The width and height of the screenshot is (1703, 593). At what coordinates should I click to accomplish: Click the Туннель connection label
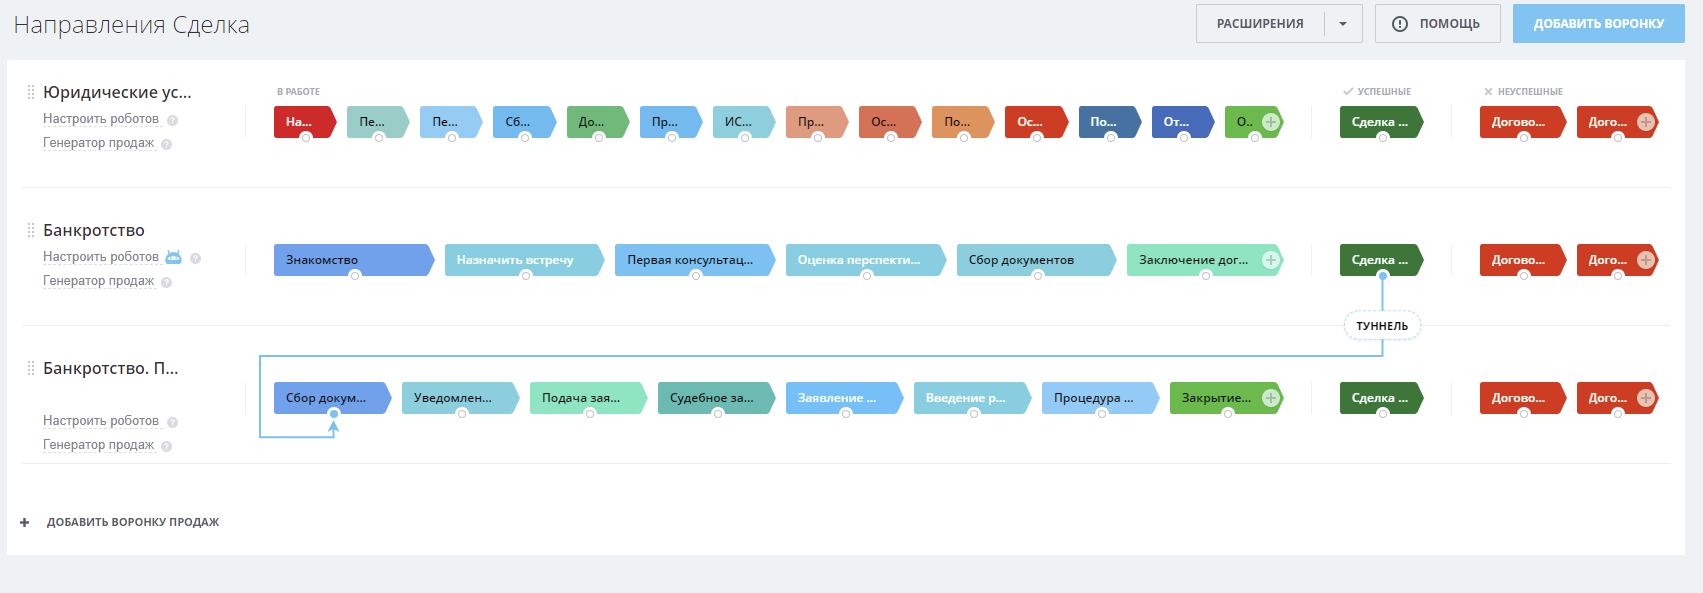(1382, 326)
